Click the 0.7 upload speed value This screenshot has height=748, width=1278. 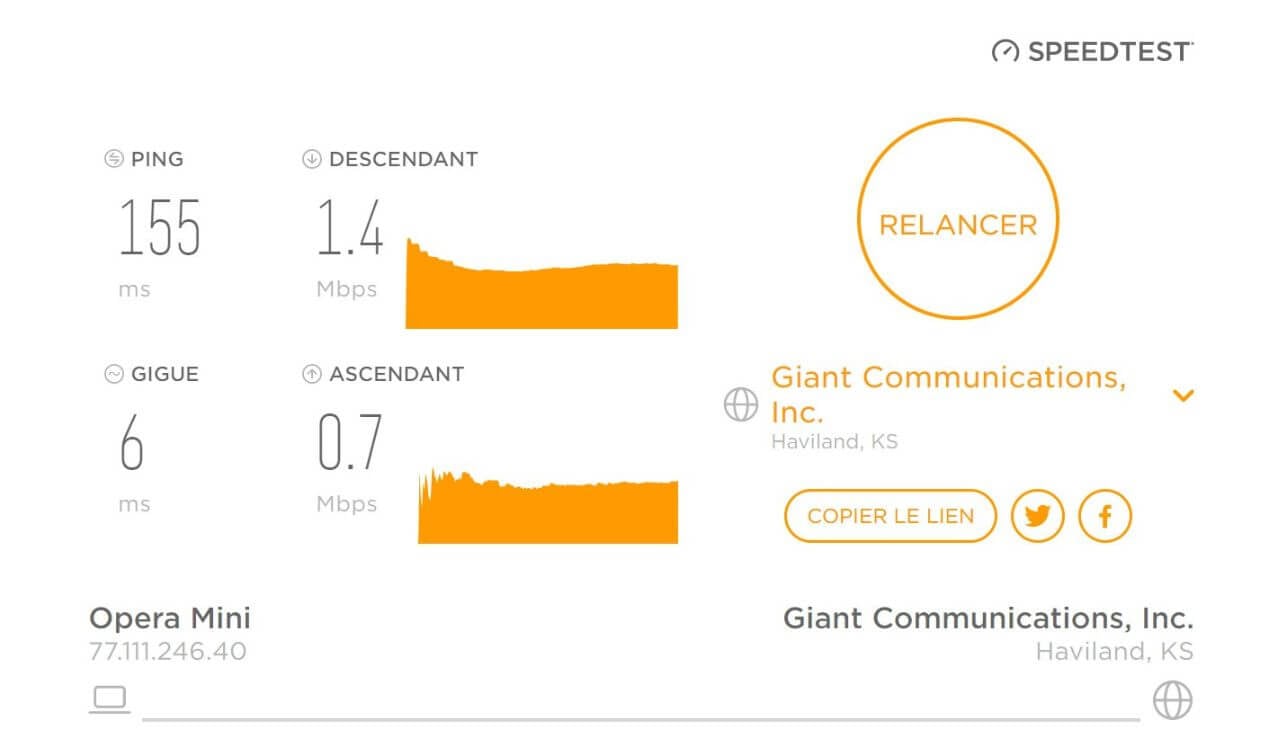click(x=350, y=443)
